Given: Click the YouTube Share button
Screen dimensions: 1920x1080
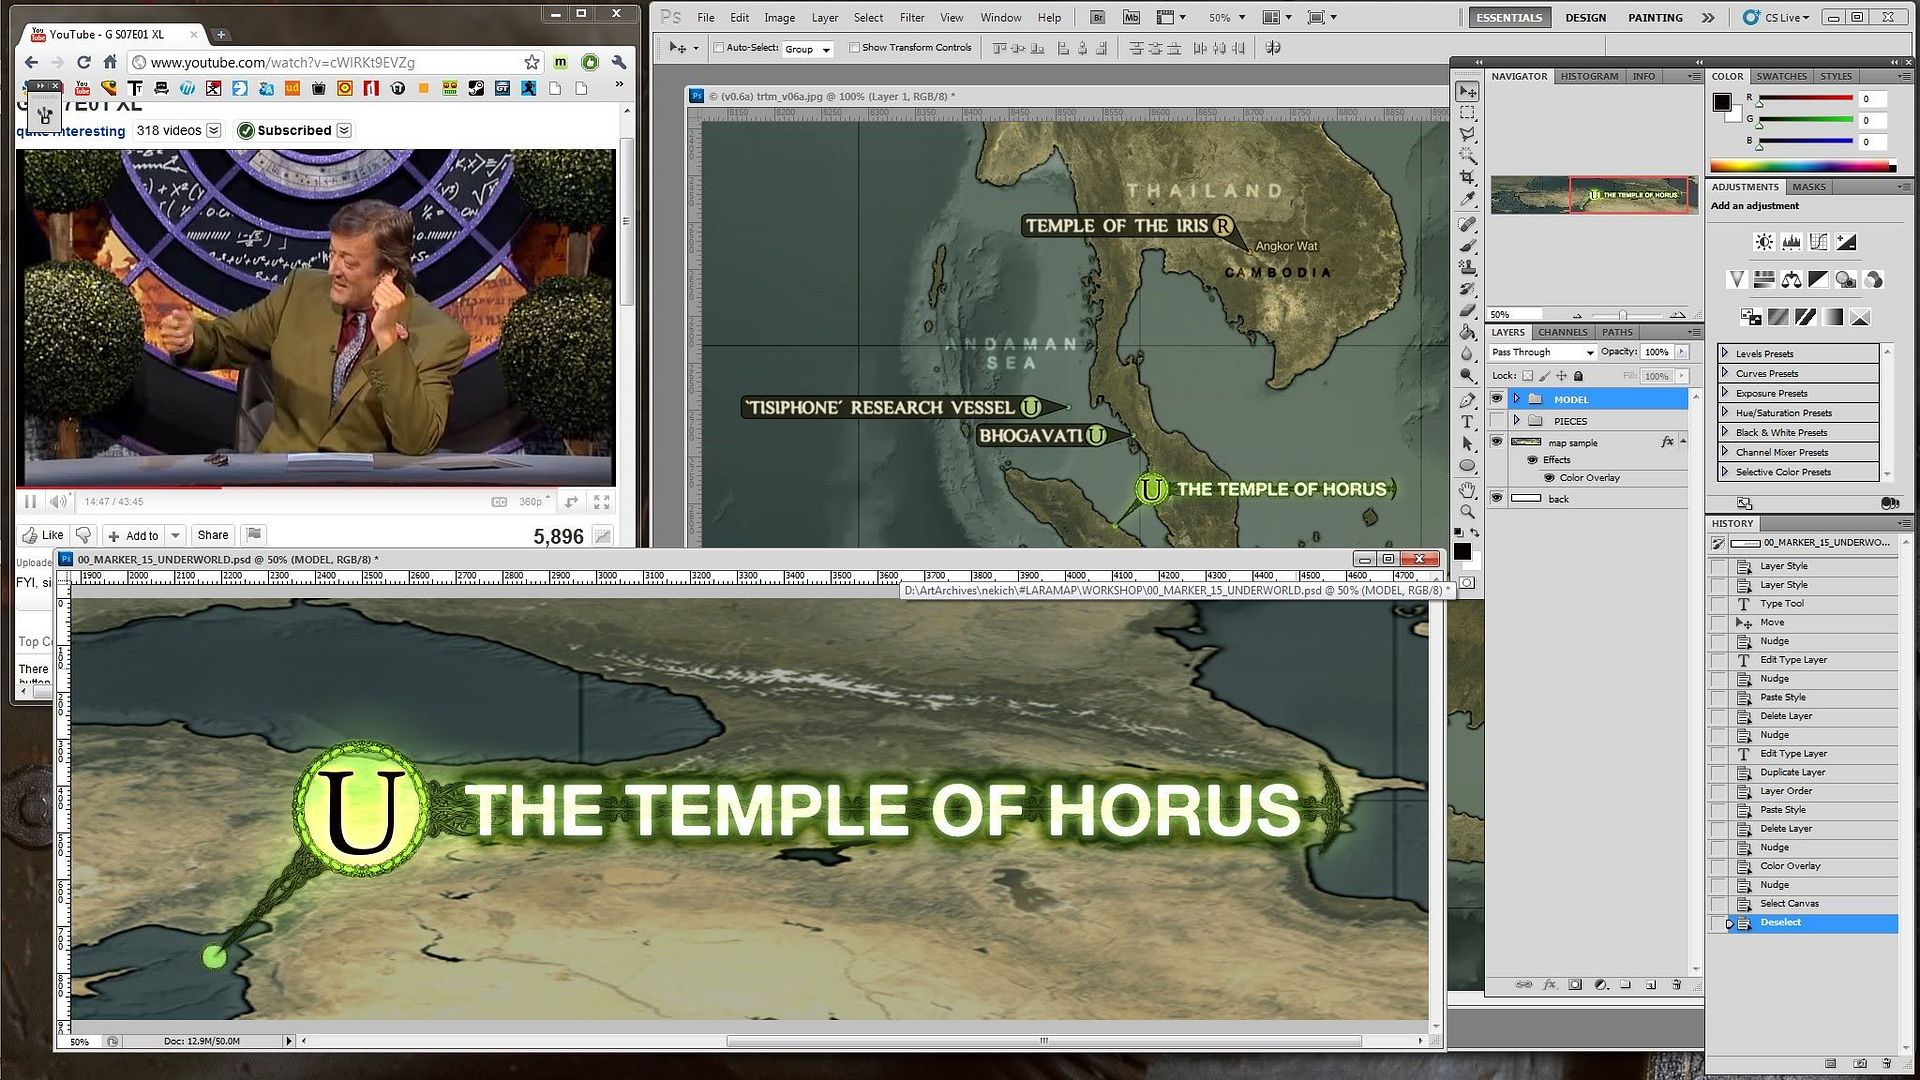Looking at the screenshot, I should tap(213, 535).
